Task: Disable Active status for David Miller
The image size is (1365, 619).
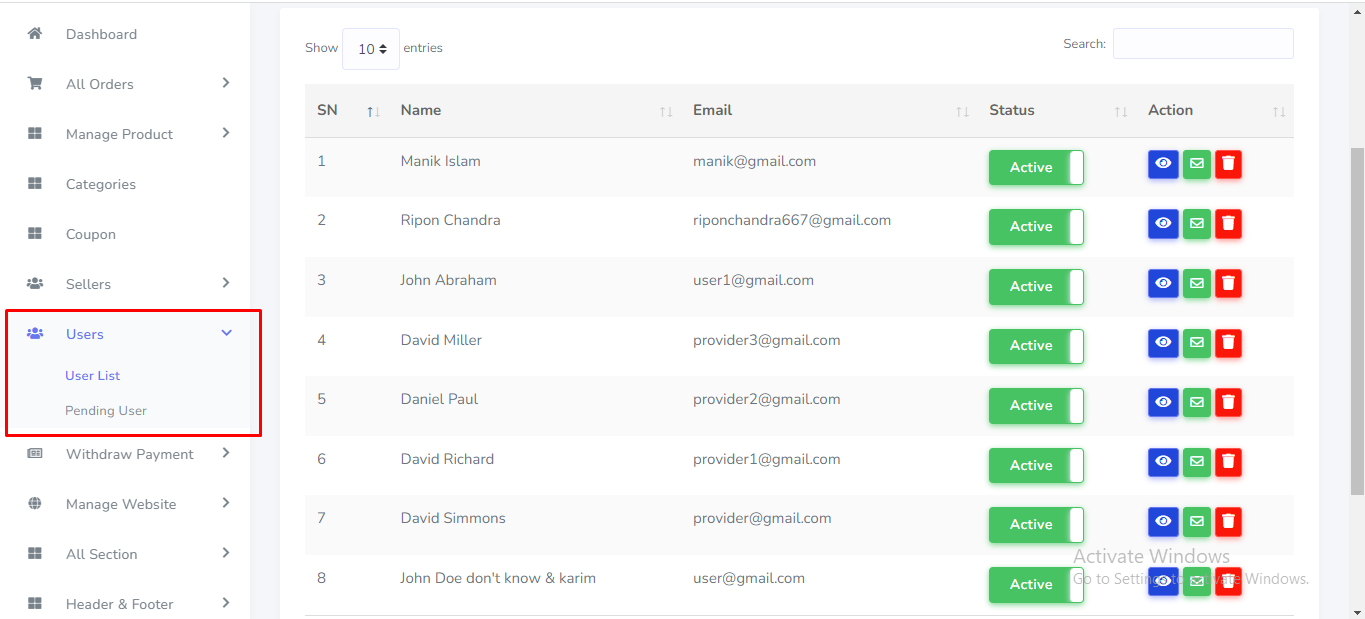Action: point(1035,346)
